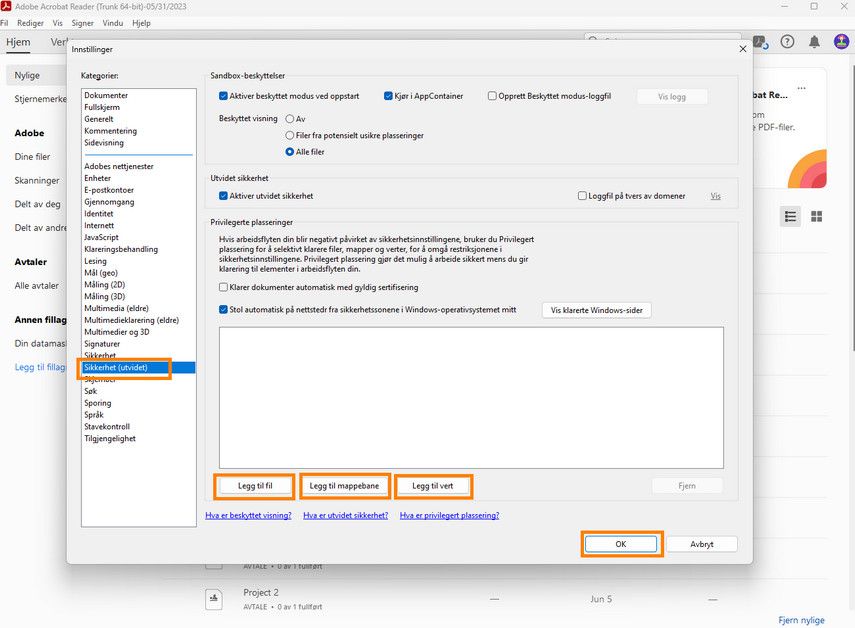The width and height of the screenshot is (855, 628).
Task: Click the Project 2 file icon
Action: click(x=214, y=599)
